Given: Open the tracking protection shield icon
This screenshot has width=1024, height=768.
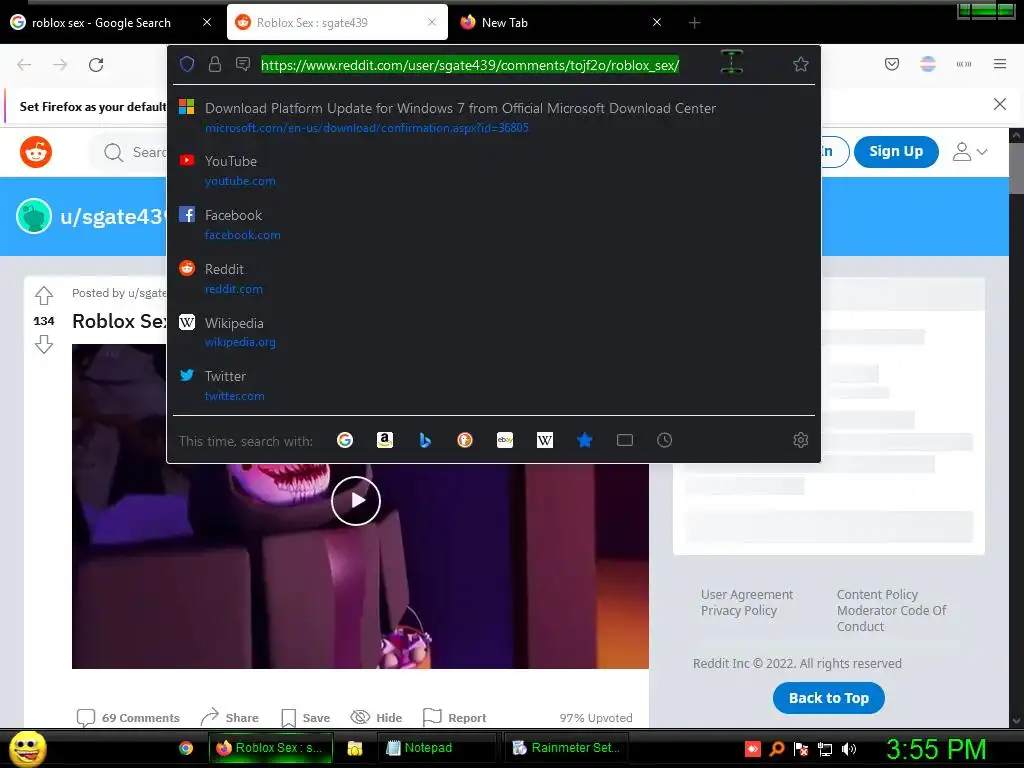Looking at the screenshot, I should 187,64.
